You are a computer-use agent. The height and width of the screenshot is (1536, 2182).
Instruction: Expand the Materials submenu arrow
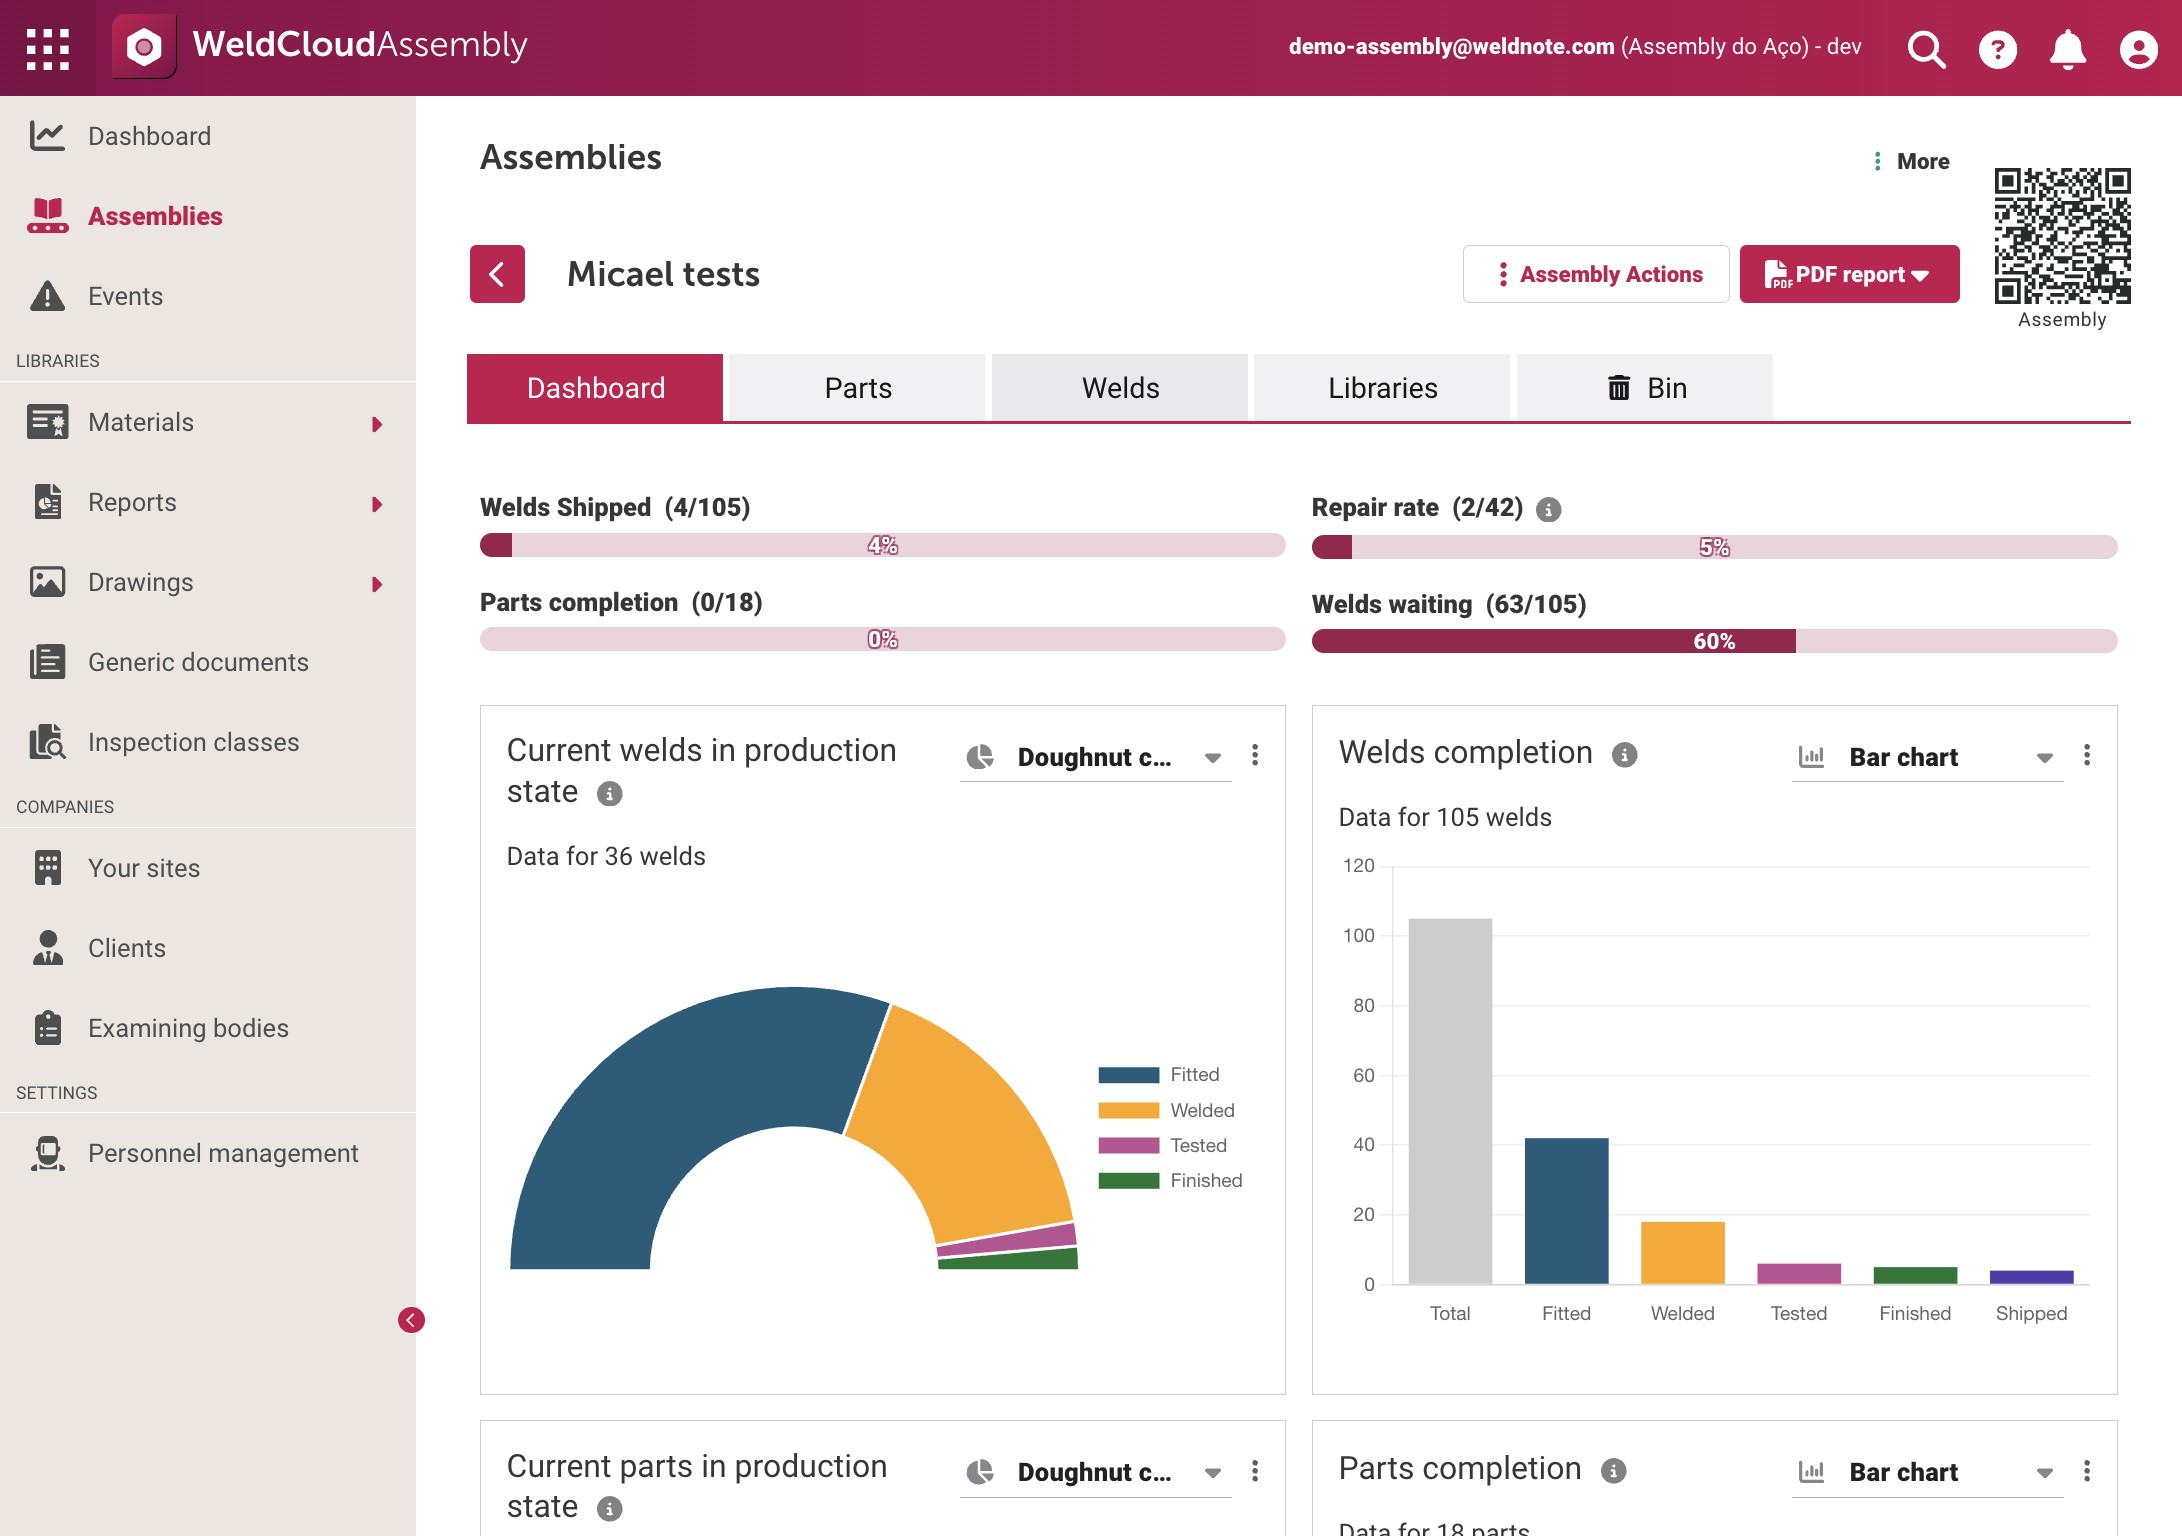coord(377,424)
